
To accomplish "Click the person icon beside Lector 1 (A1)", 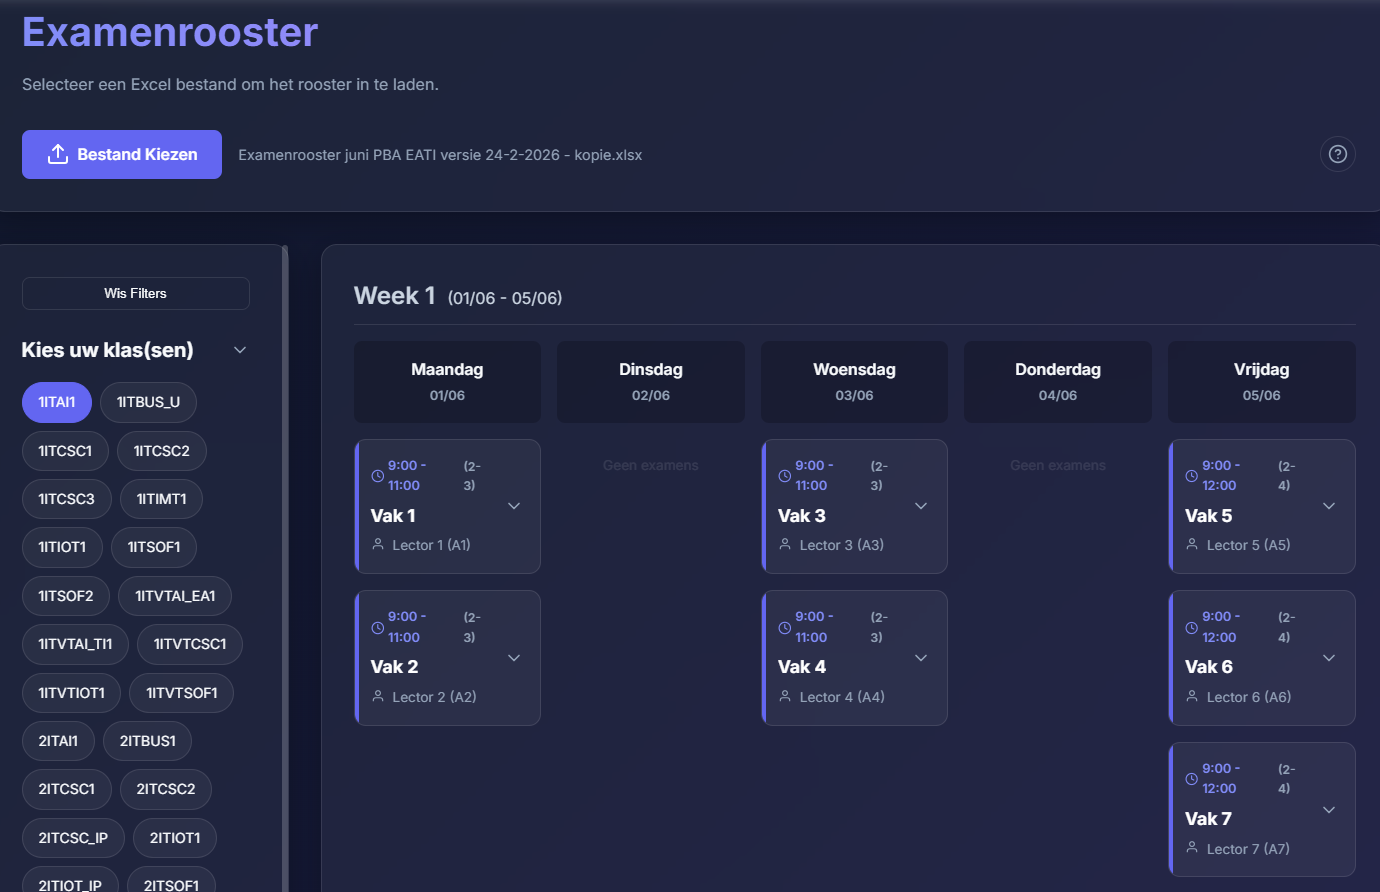I will 378,544.
